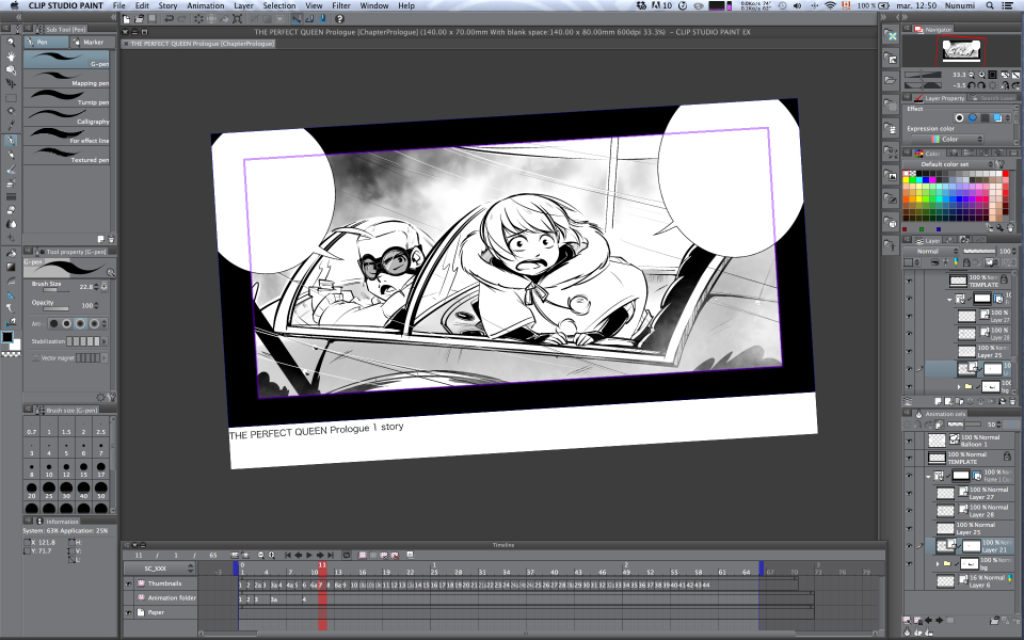Enable the Vector magnet checkbox
This screenshot has width=1024, height=640.
(36, 358)
